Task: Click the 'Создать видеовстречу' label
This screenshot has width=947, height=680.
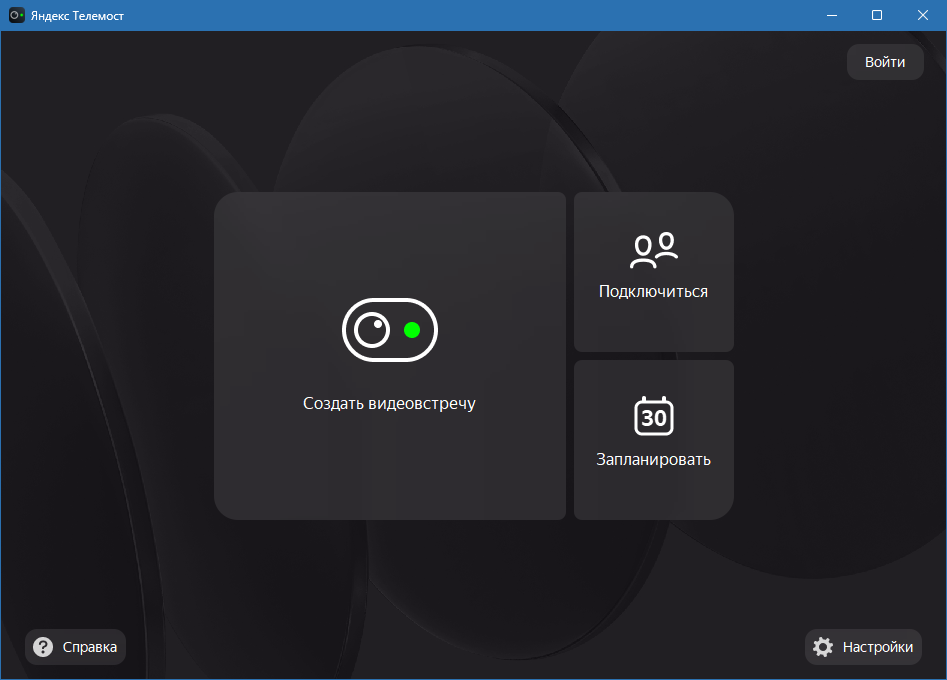Action: (x=389, y=403)
